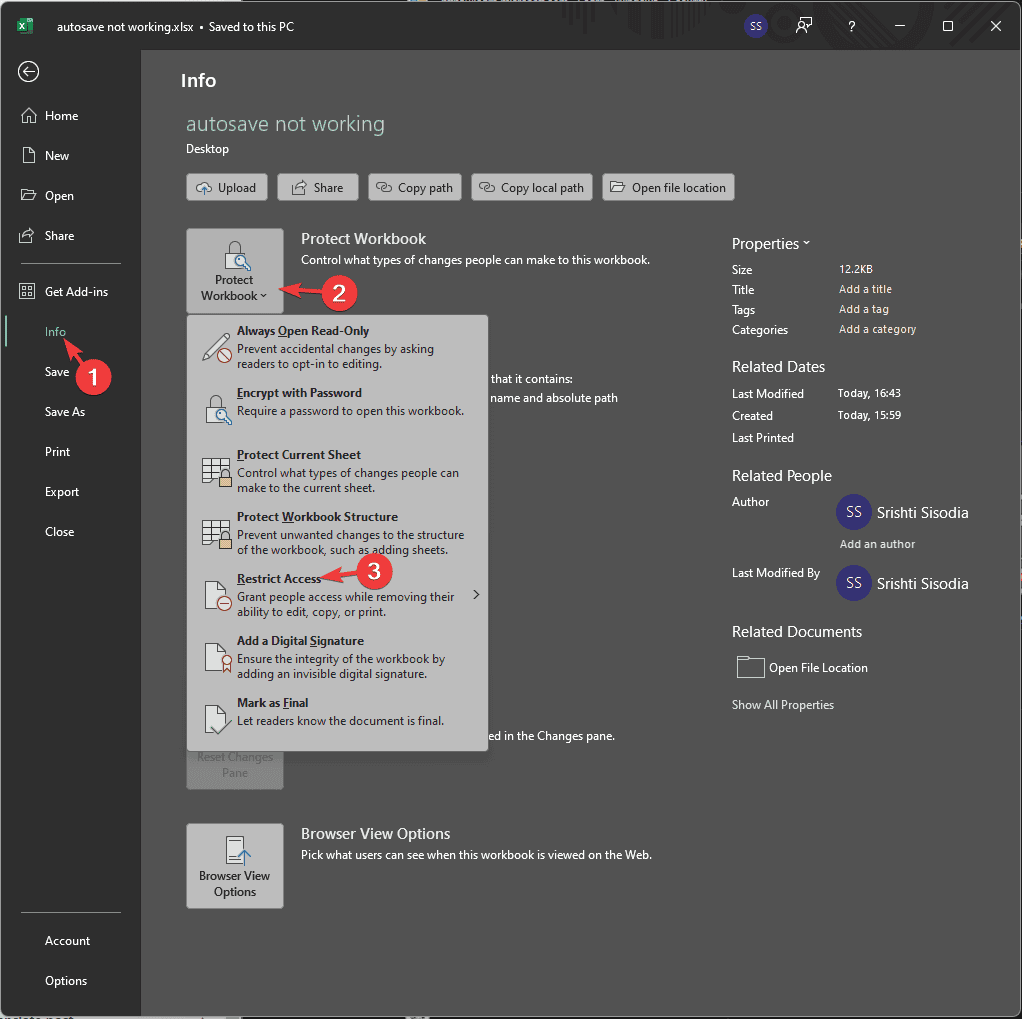This screenshot has width=1022, height=1019.
Task: Click the folder icon on Open file location
Action: coord(617,187)
